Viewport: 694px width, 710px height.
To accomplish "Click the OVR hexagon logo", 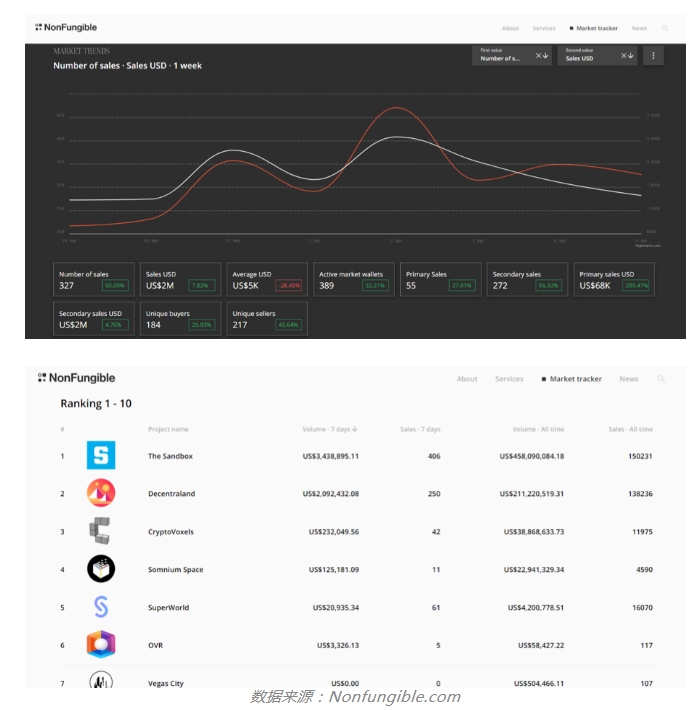I will (101, 645).
